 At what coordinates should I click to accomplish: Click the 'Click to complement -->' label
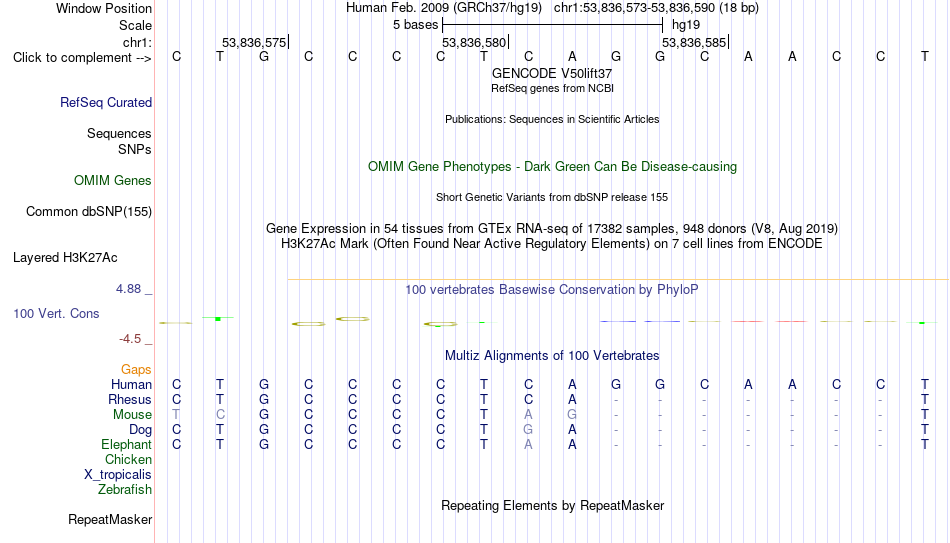82,58
